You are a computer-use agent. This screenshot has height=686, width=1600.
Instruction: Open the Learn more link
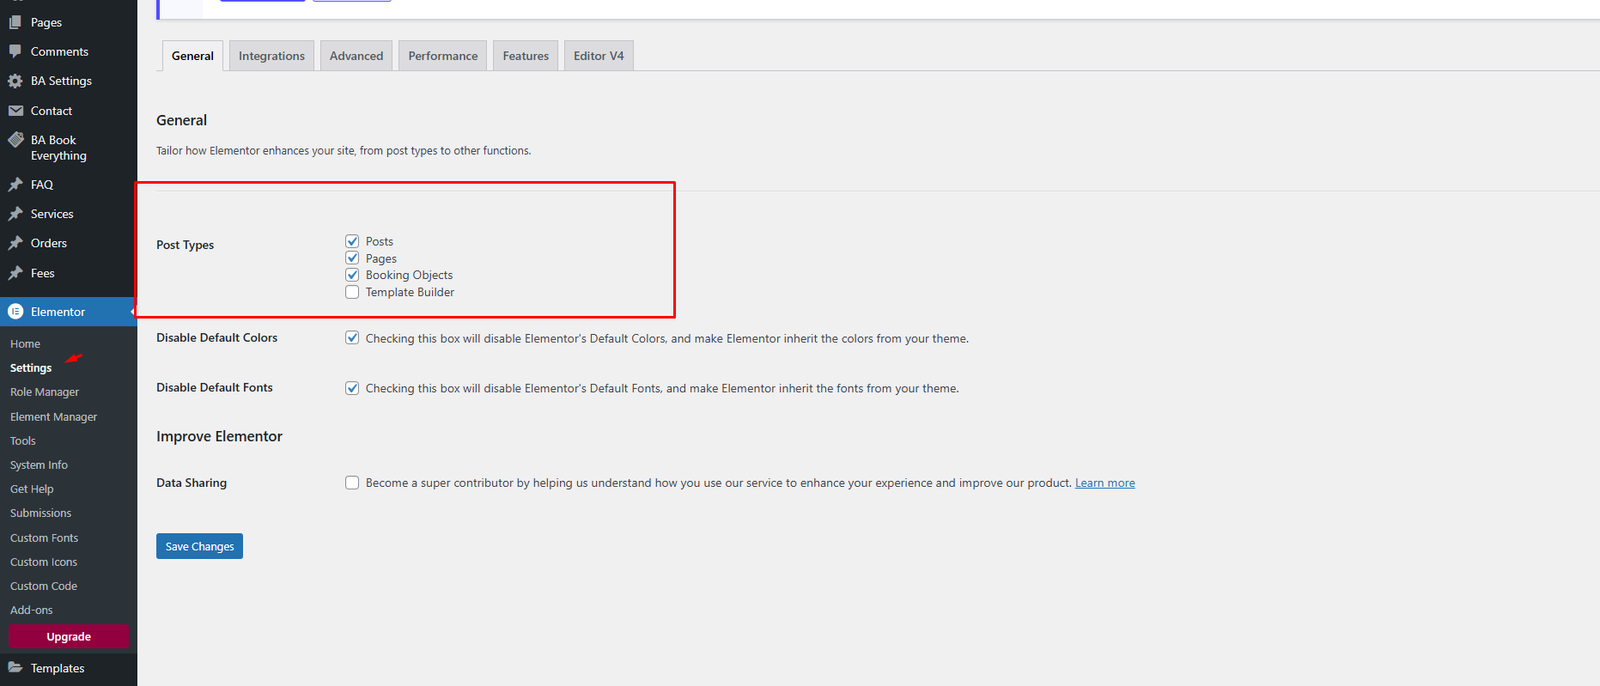pyautogui.click(x=1104, y=483)
